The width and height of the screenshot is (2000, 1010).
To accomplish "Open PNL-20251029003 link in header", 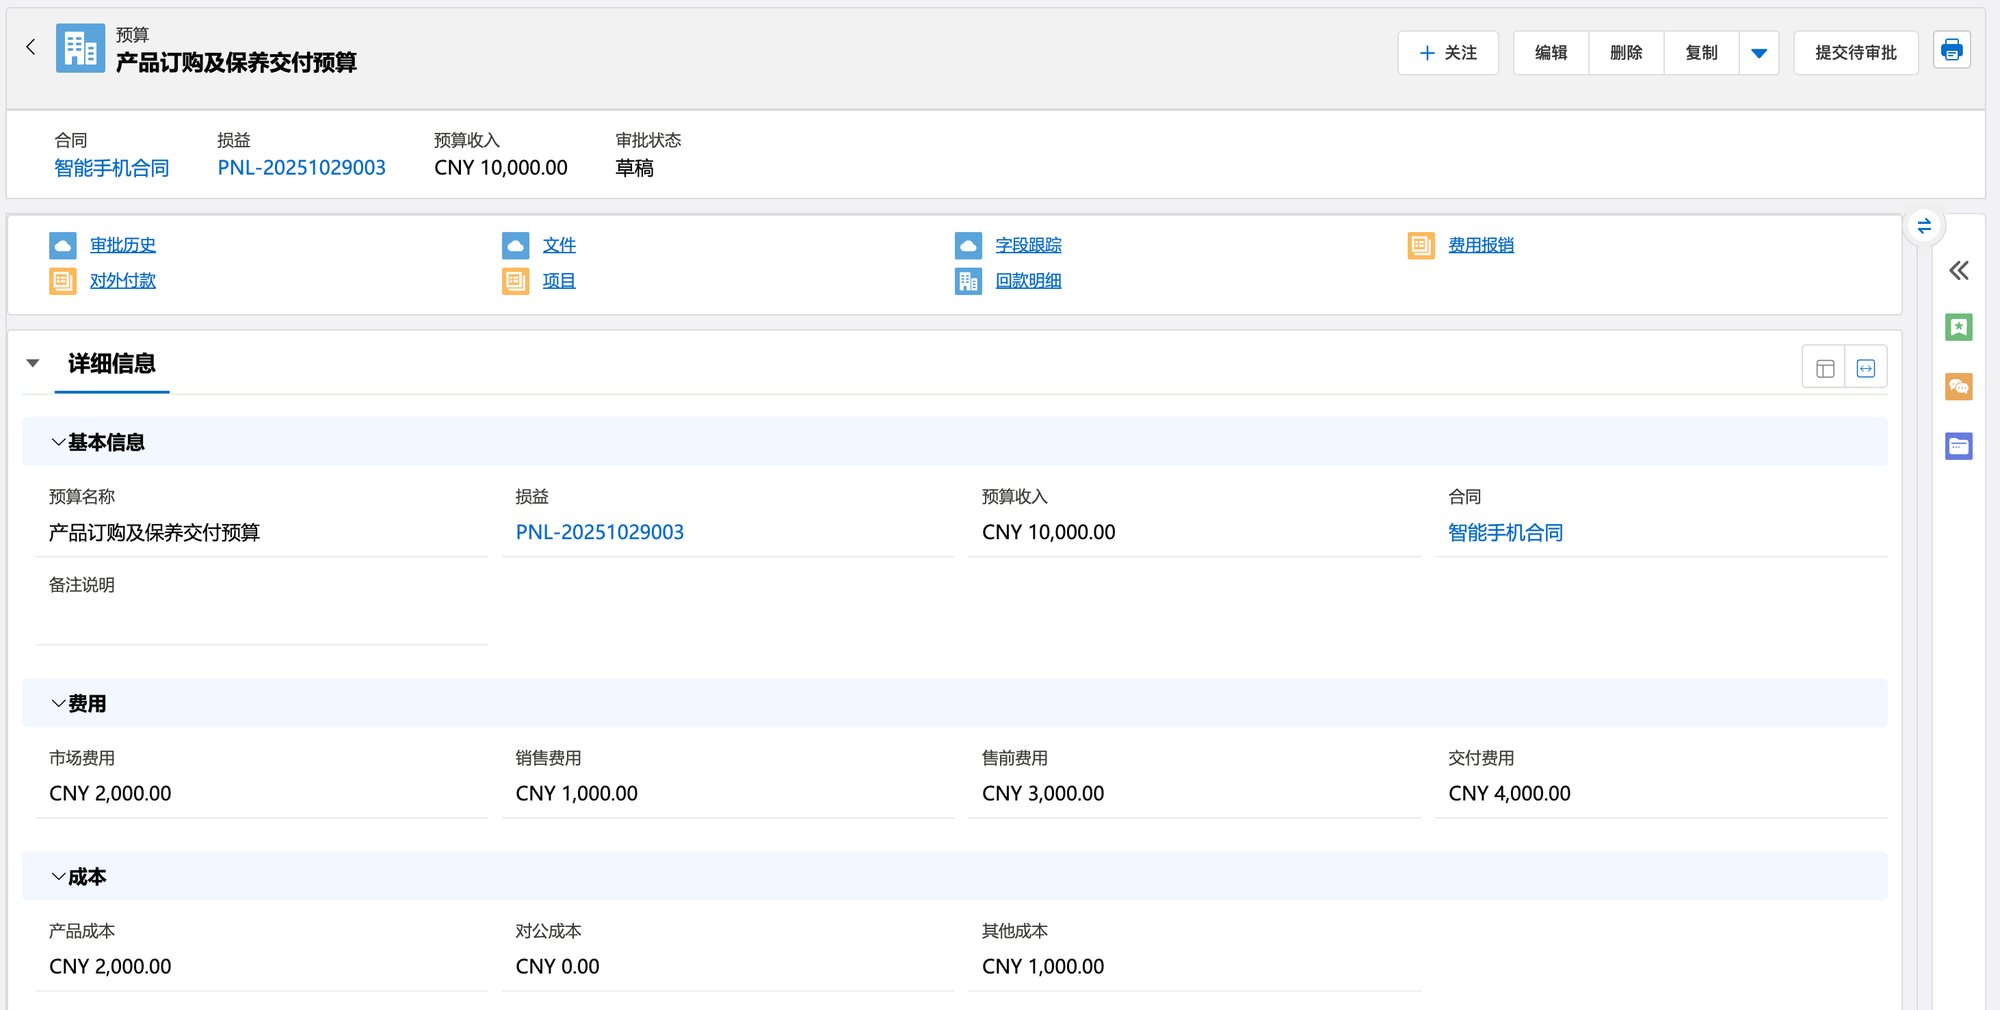I will pos(301,168).
